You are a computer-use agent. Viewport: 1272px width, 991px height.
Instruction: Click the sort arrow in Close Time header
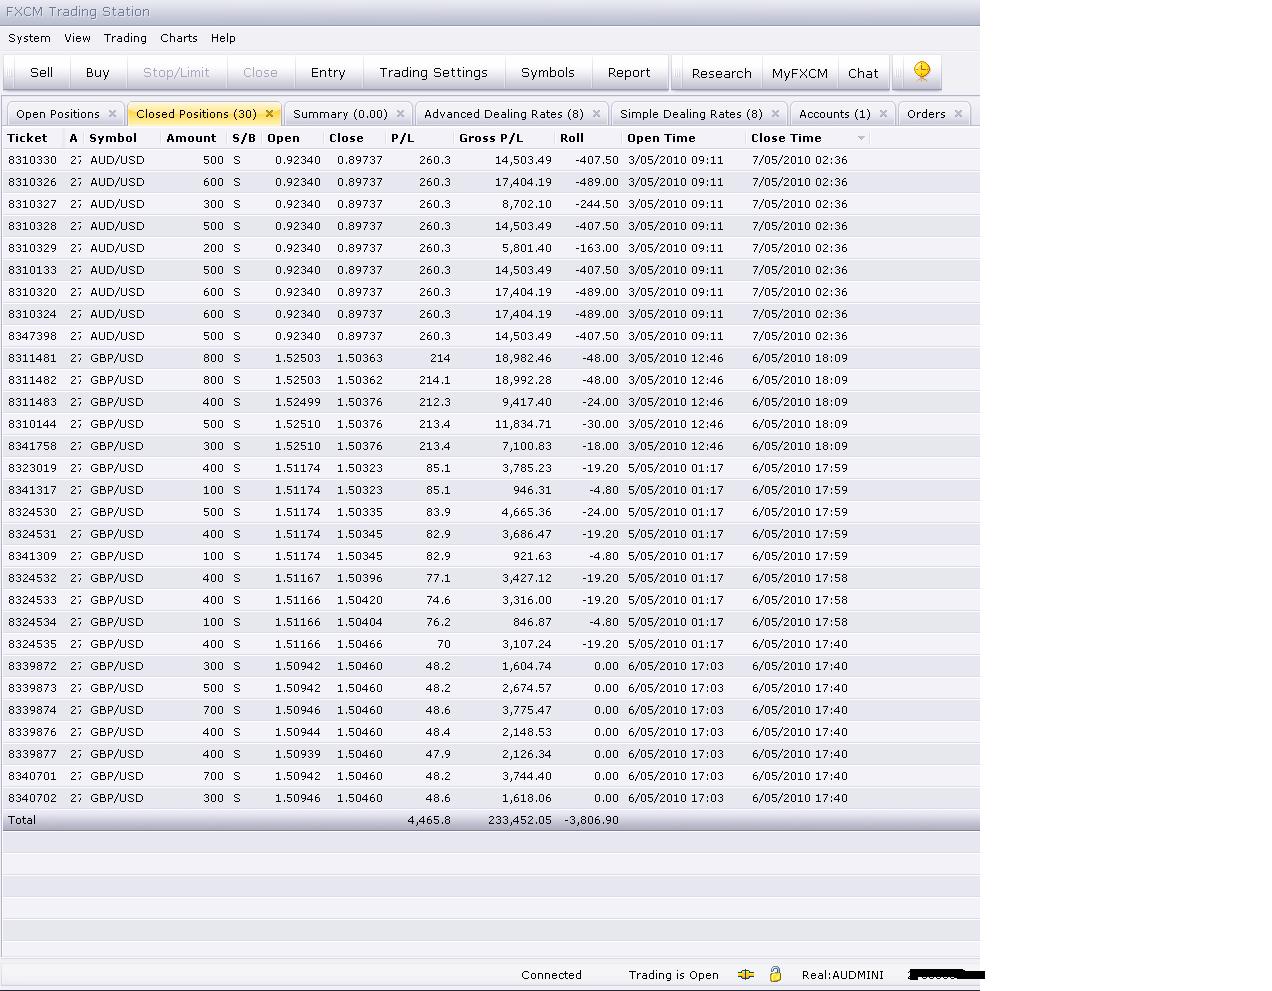point(861,138)
